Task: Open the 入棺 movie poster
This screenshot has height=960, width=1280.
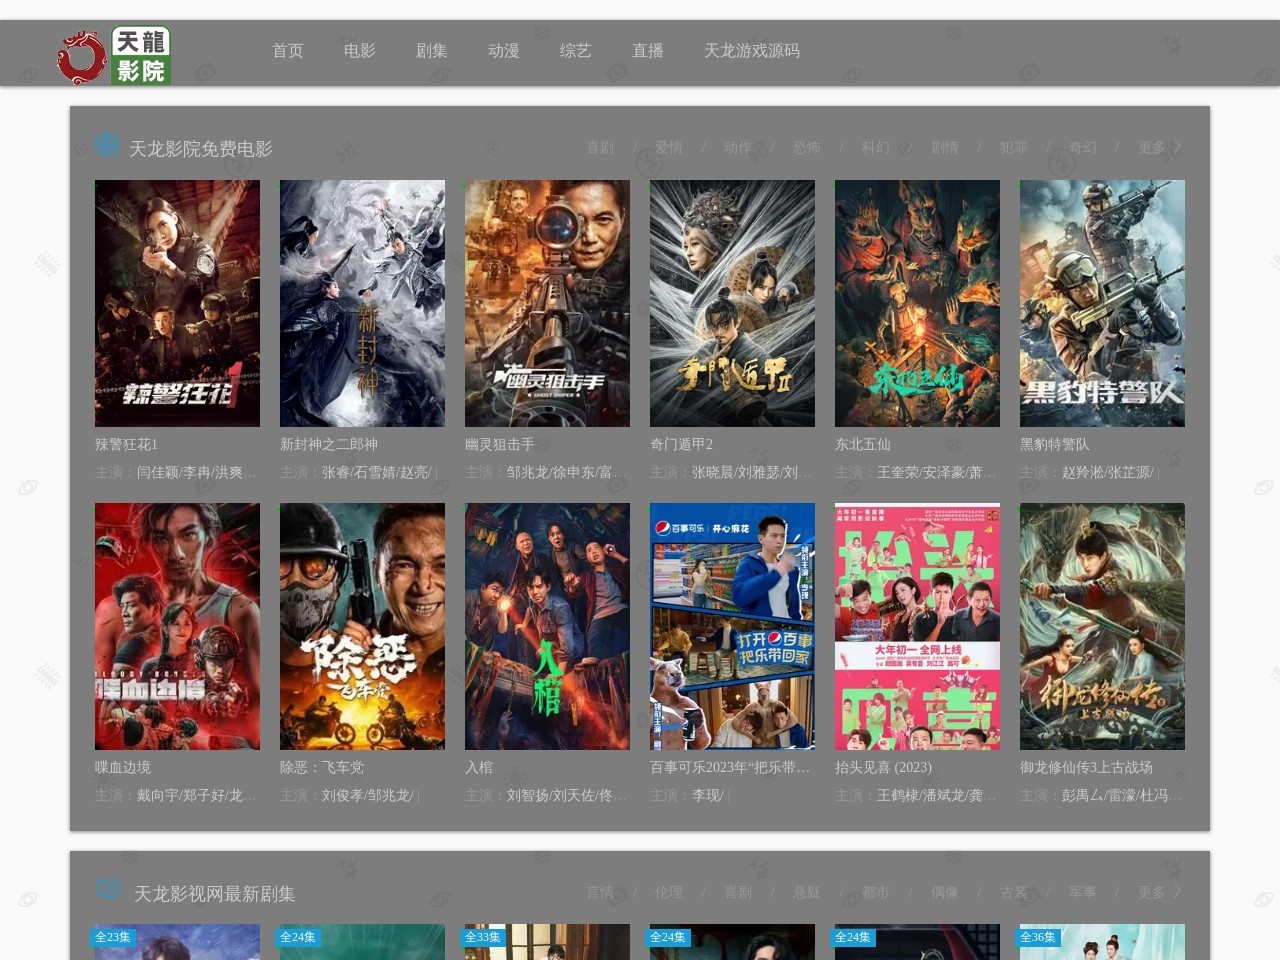Action: point(547,626)
